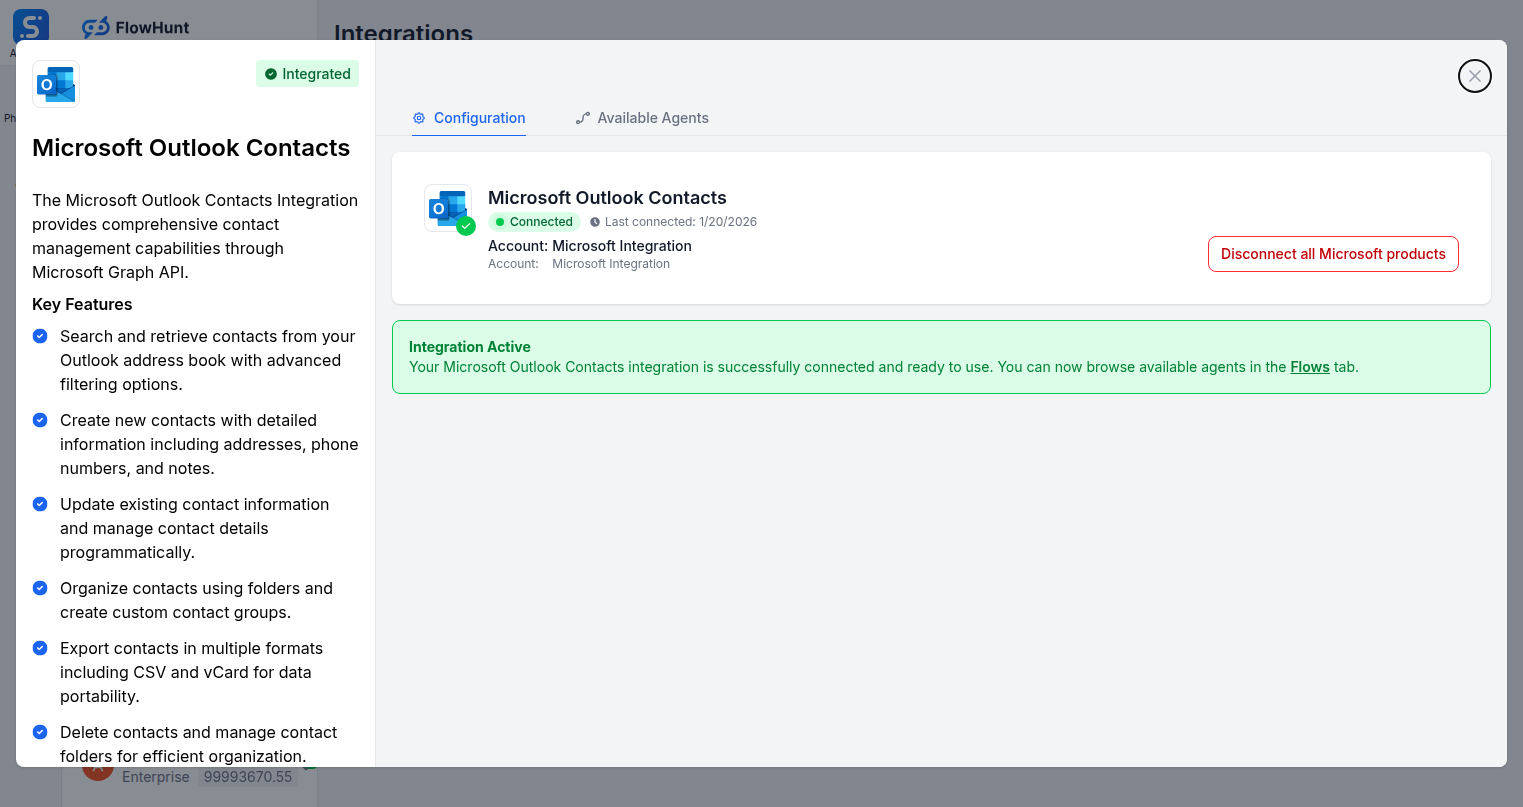Viewport: 1523px width, 807px height.
Task: Open the FlowHunt logo in the top bar
Action: 135,27
